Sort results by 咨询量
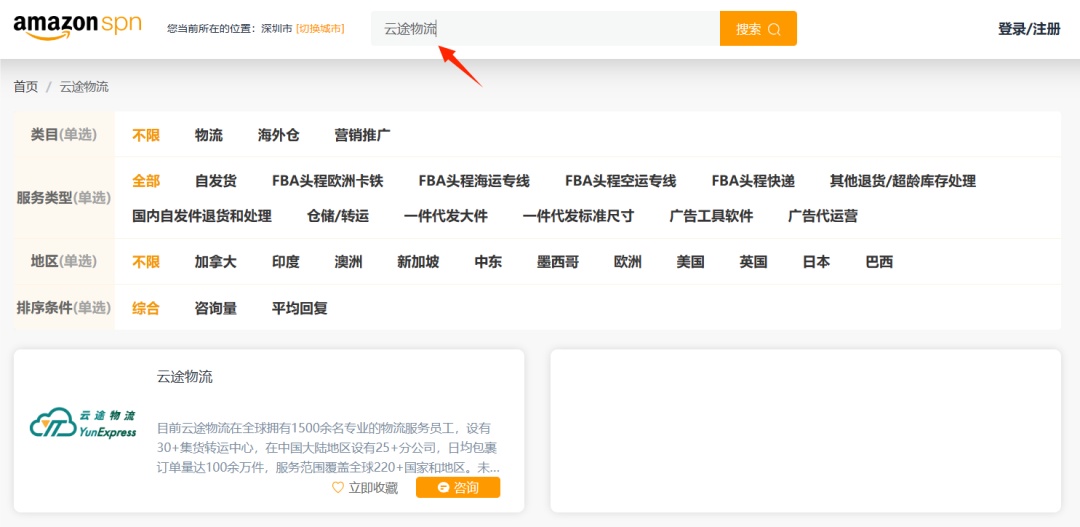Screen dimensions: 1080x527 (216, 308)
